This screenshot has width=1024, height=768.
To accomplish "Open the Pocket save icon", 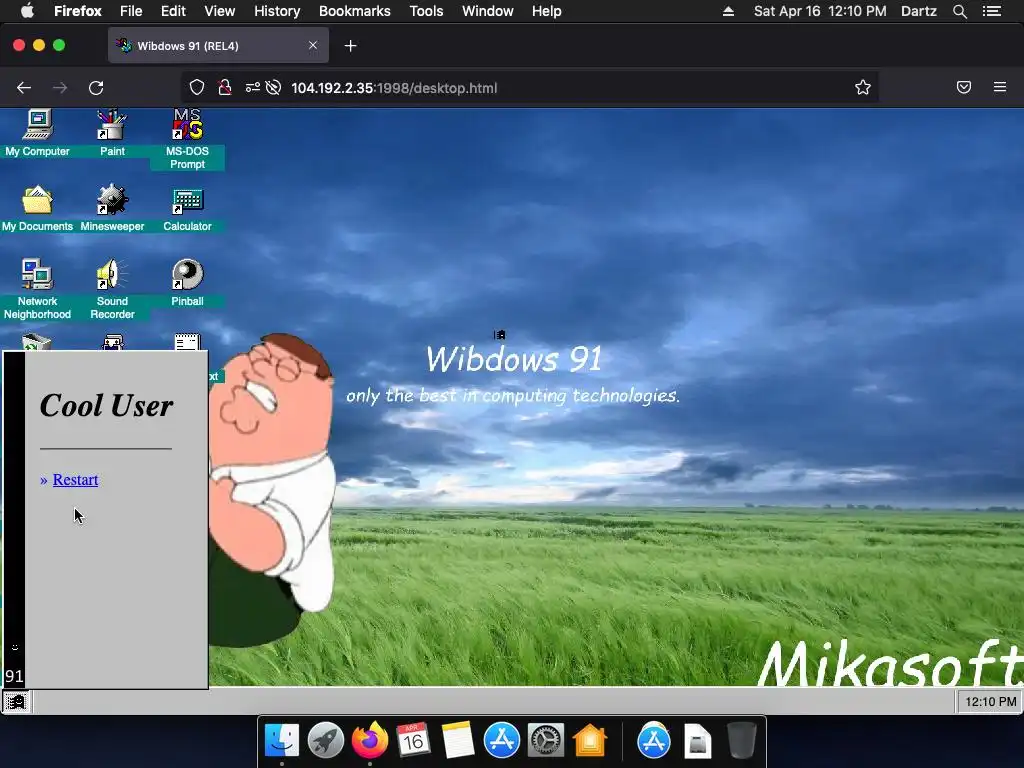I will 964,88.
